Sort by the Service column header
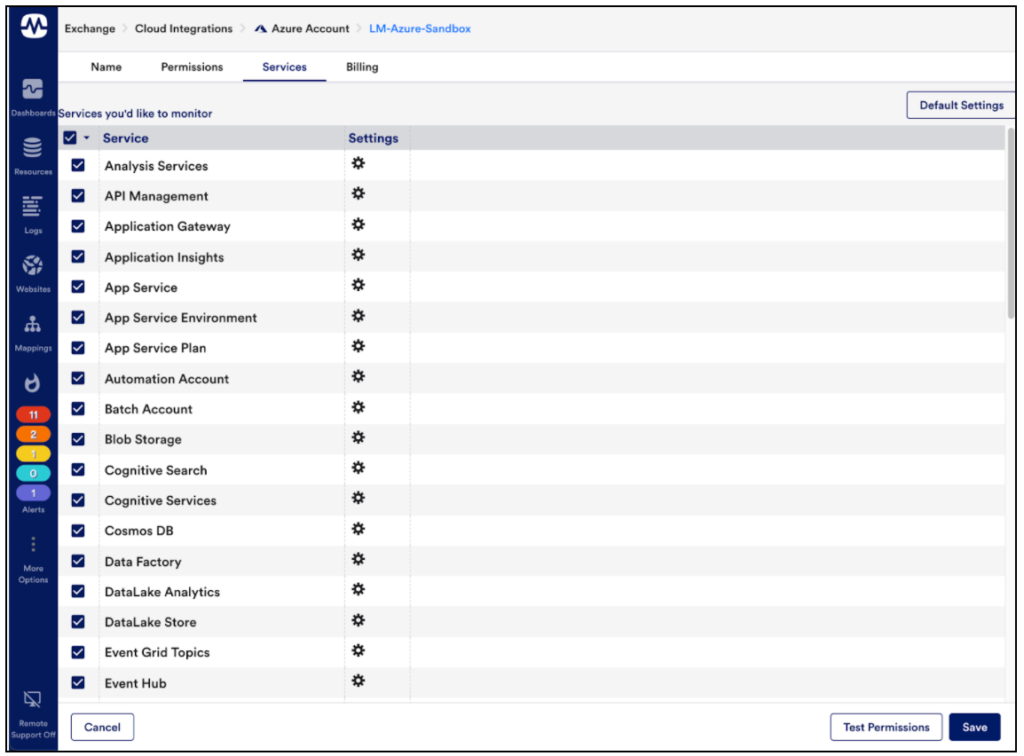The height and width of the screenshot is (756, 1024). pos(125,138)
